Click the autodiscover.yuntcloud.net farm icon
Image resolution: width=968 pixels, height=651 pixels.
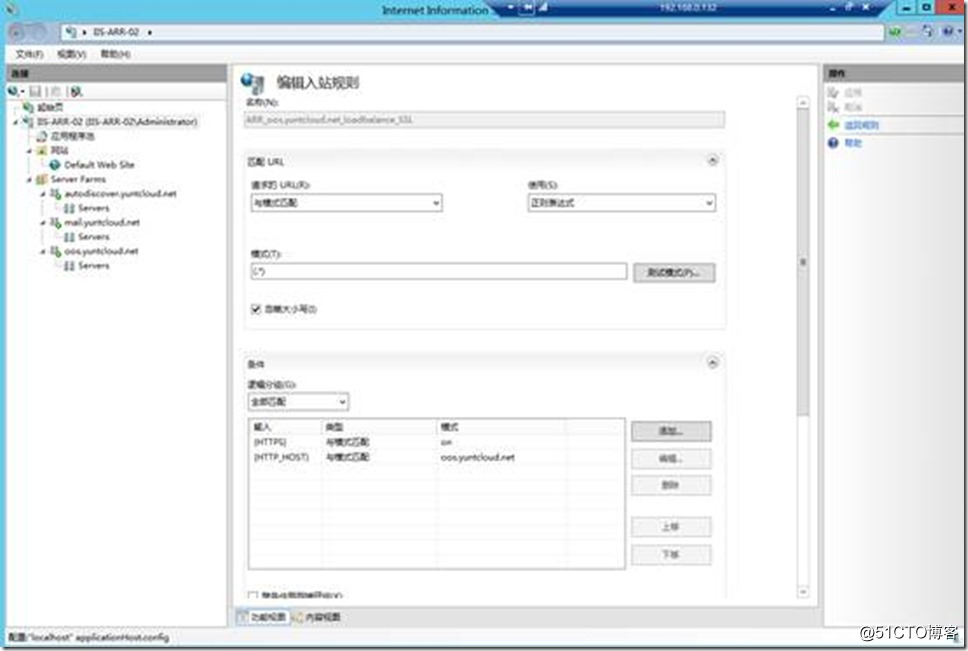pyautogui.click(x=56, y=194)
